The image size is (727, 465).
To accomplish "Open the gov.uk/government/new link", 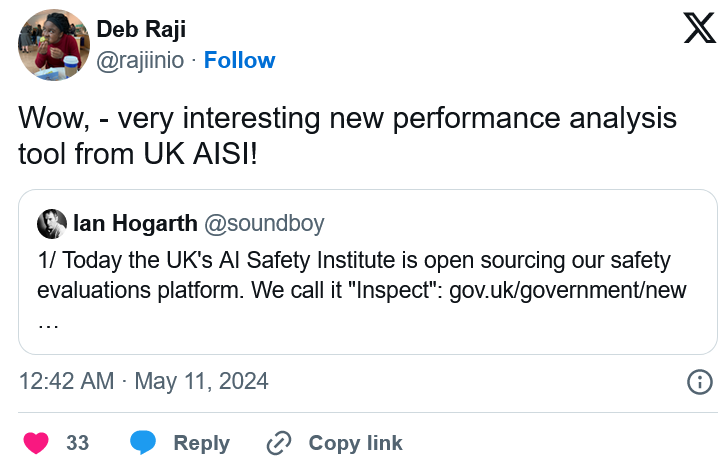I will [568, 291].
